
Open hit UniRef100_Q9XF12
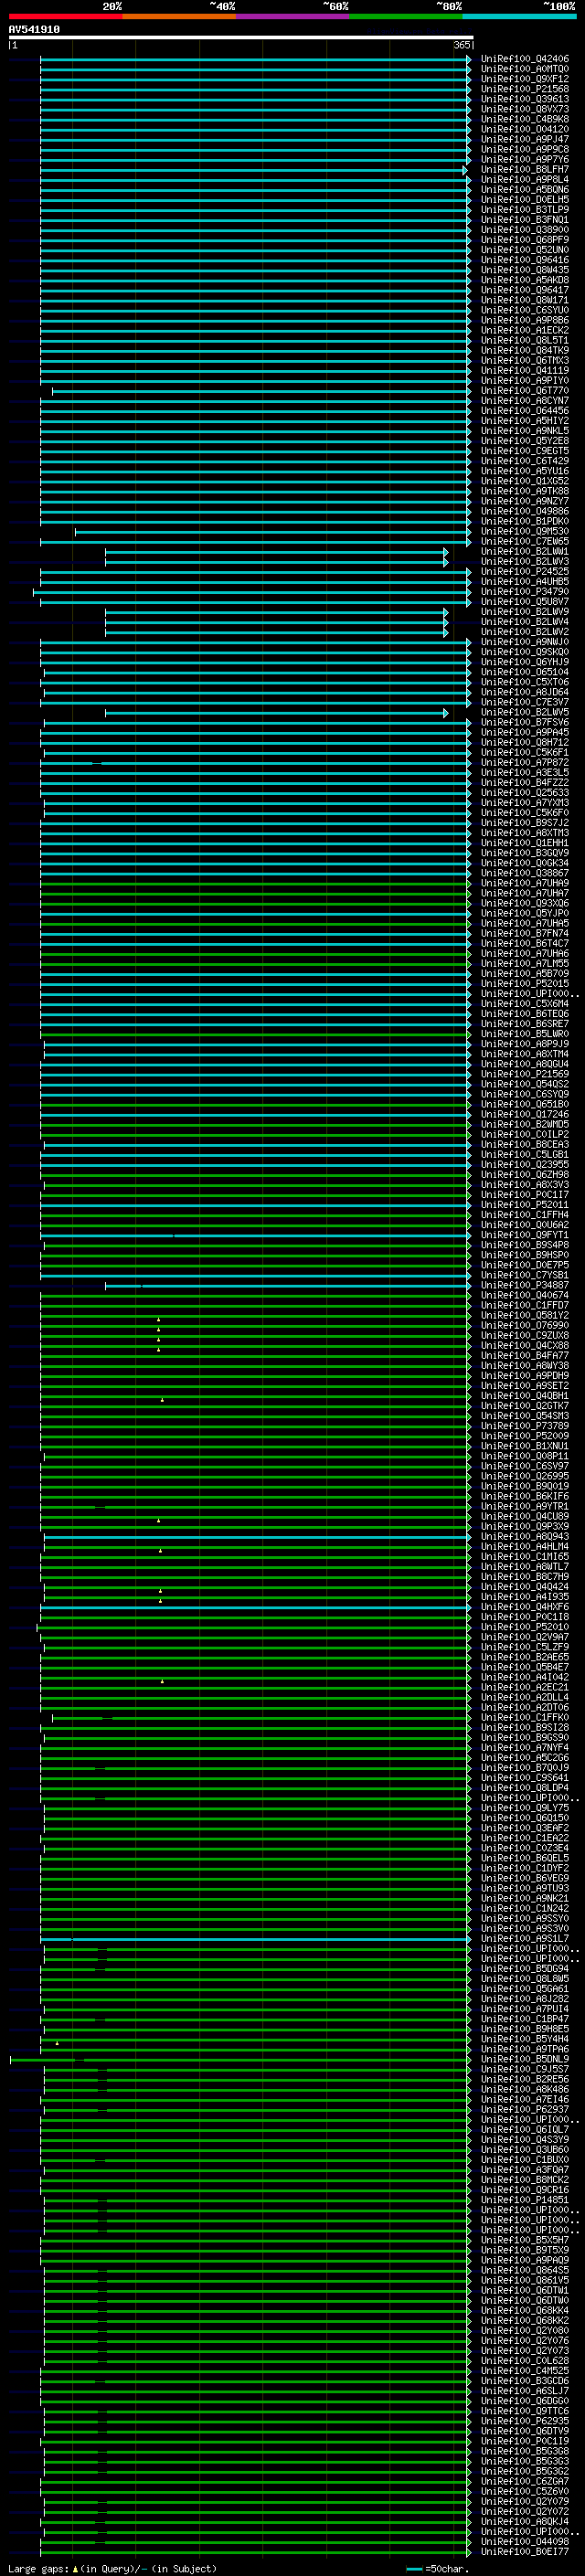click(x=525, y=79)
